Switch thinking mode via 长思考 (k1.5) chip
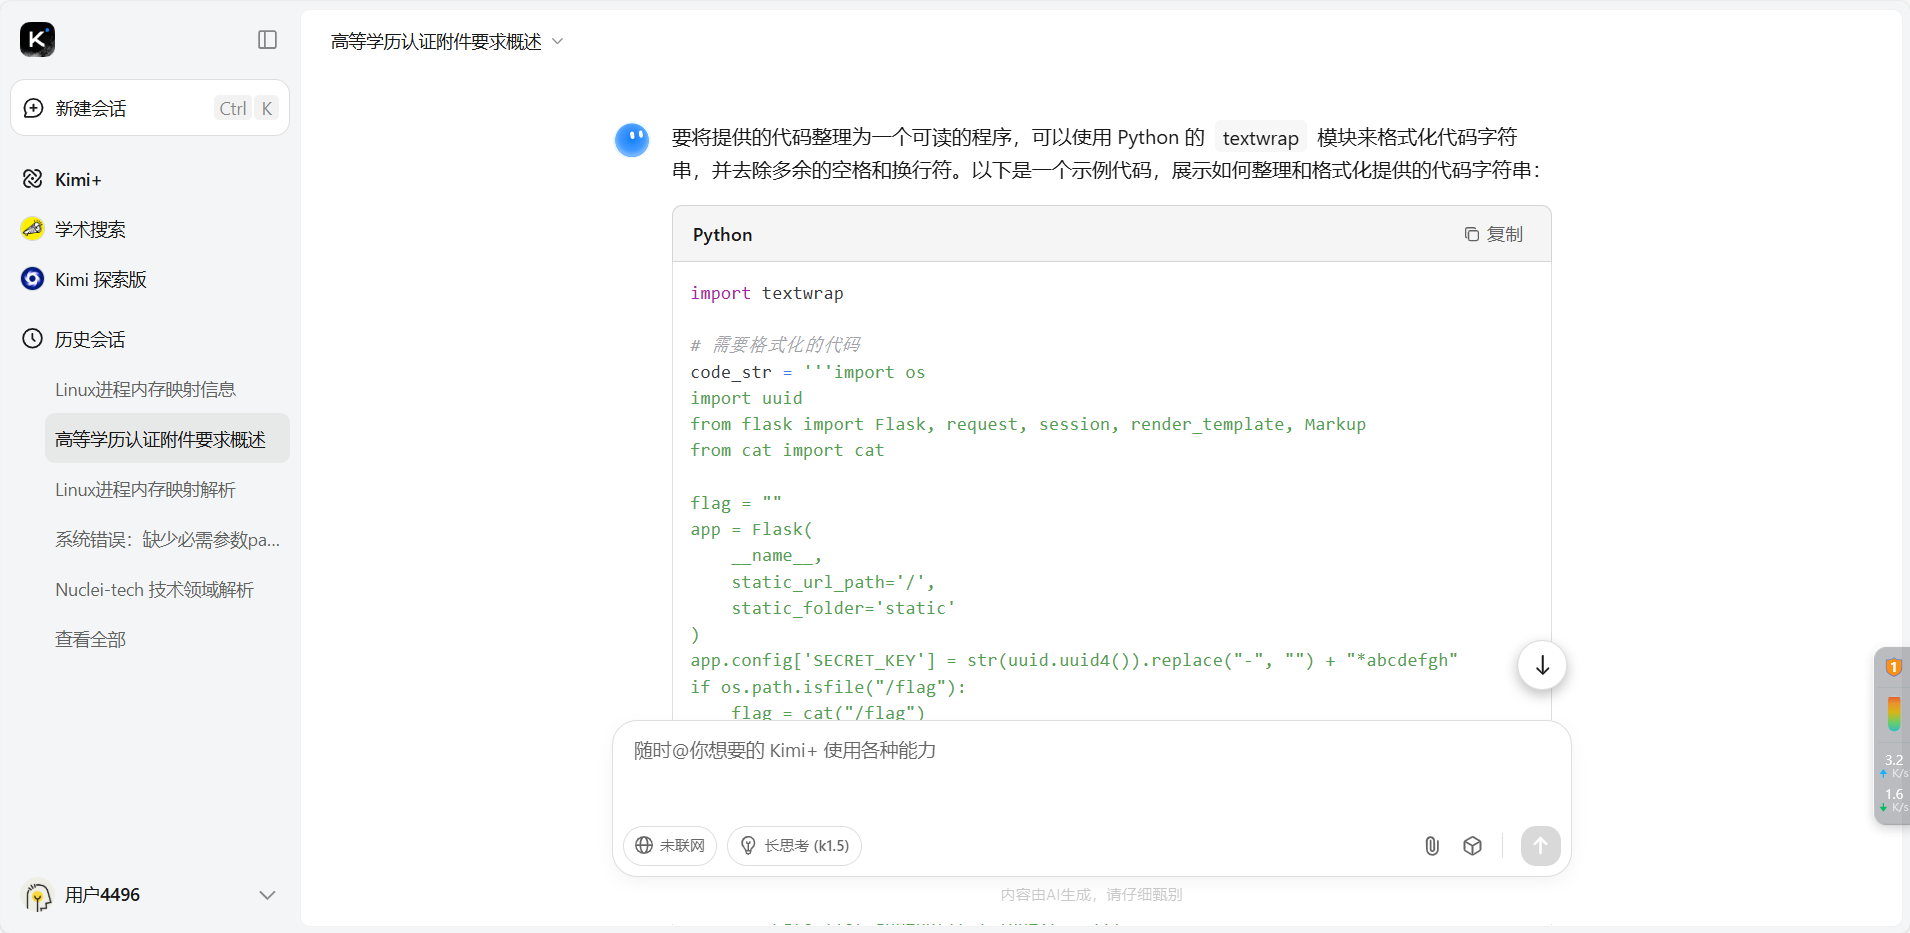Image resolution: width=1910 pixels, height=933 pixels. point(793,845)
